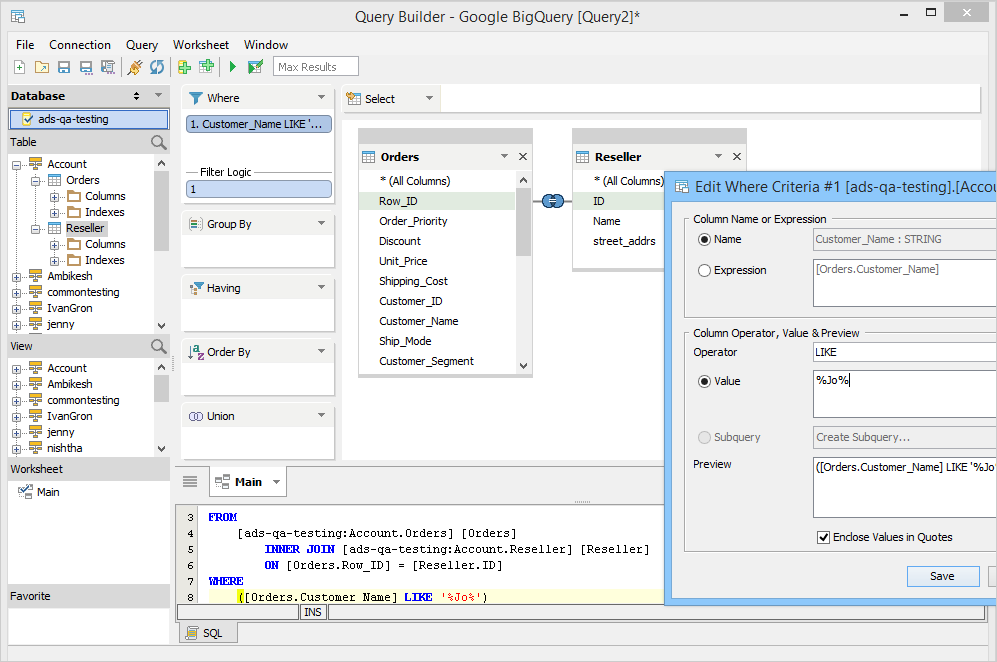Toggle Enclose Values in Quotes checkbox
This screenshot has width=997, height=662.
tap(823, 537)
